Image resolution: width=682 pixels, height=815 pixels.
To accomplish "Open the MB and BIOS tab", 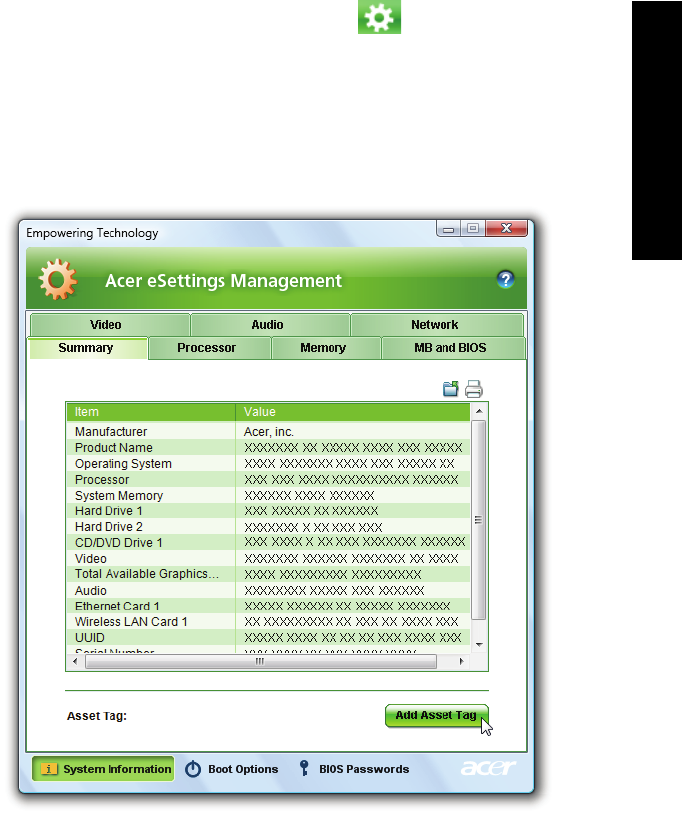I will tap(453, 348).
